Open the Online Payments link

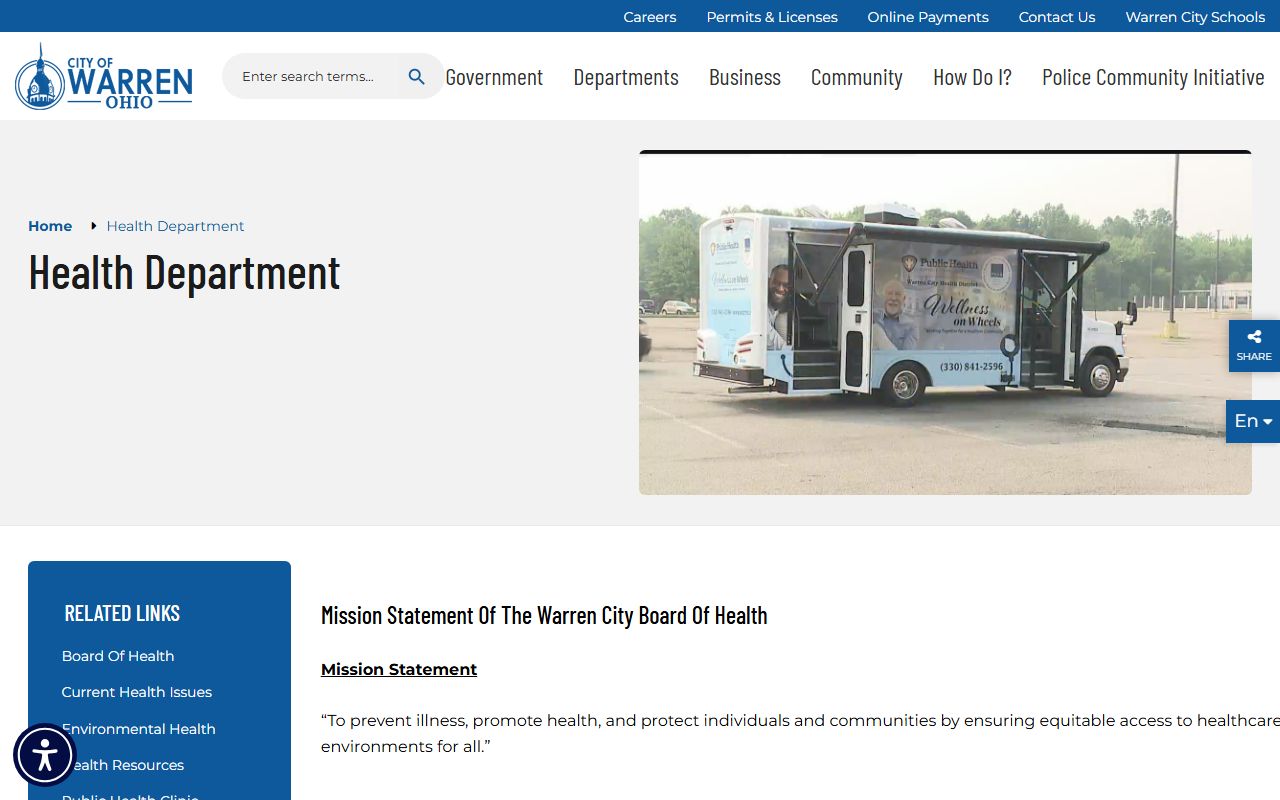tap(928, 17)
